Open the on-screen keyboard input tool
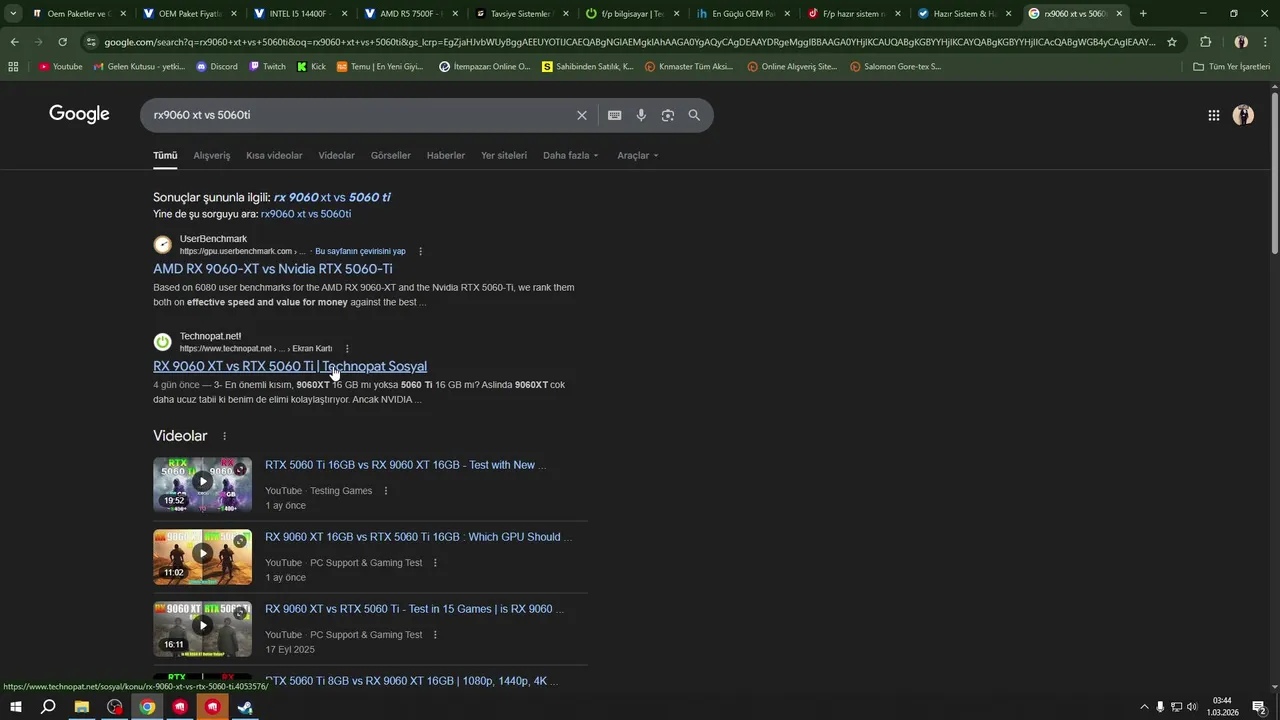The height and width of the screenshot is (720, 1280). pyautogui.click(x=614, y=115)
